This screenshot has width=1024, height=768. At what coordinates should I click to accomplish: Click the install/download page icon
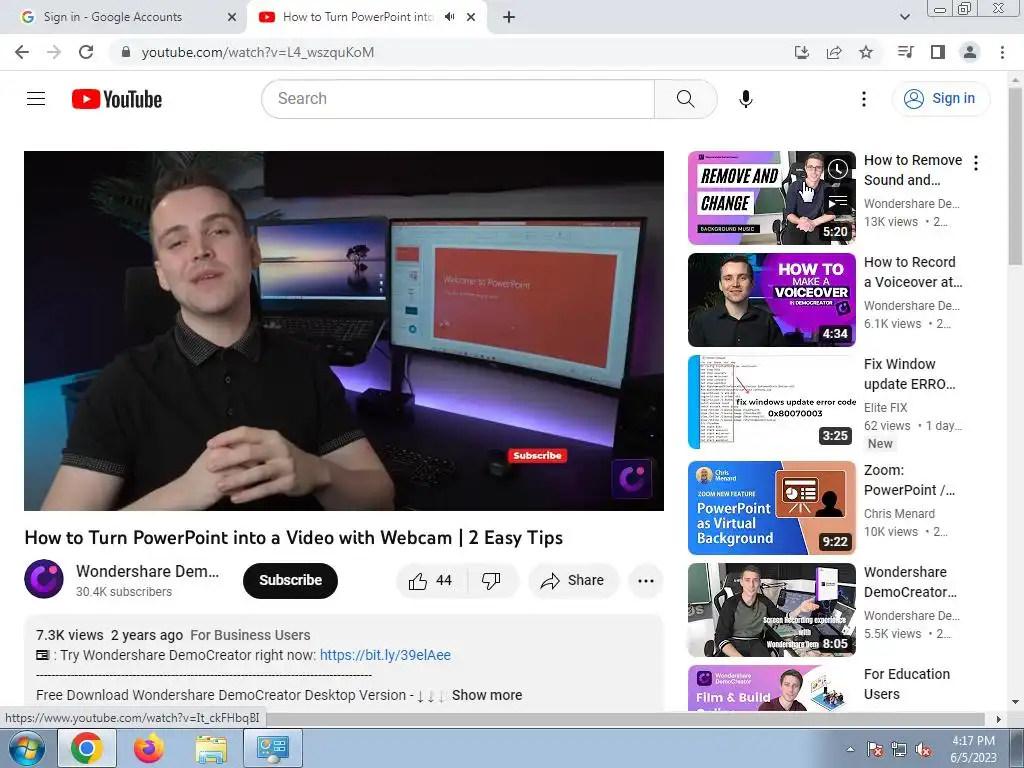tap(801, 52)
